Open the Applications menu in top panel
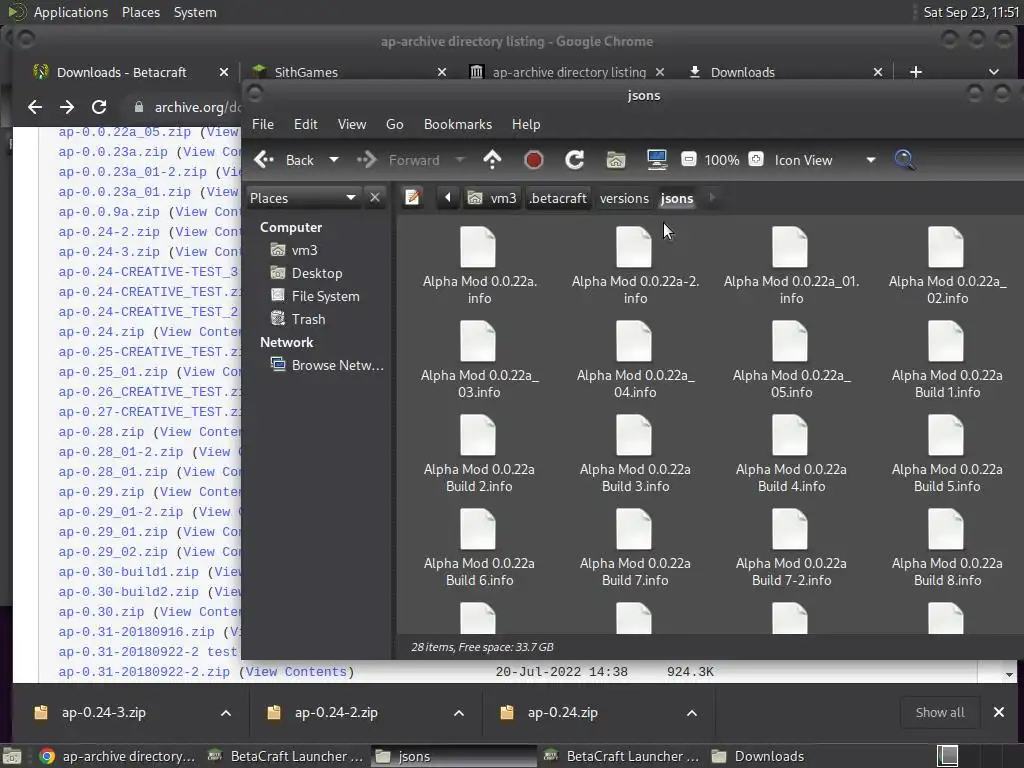Viewport: 1024px width, 768px height. (x=71, y=12)
